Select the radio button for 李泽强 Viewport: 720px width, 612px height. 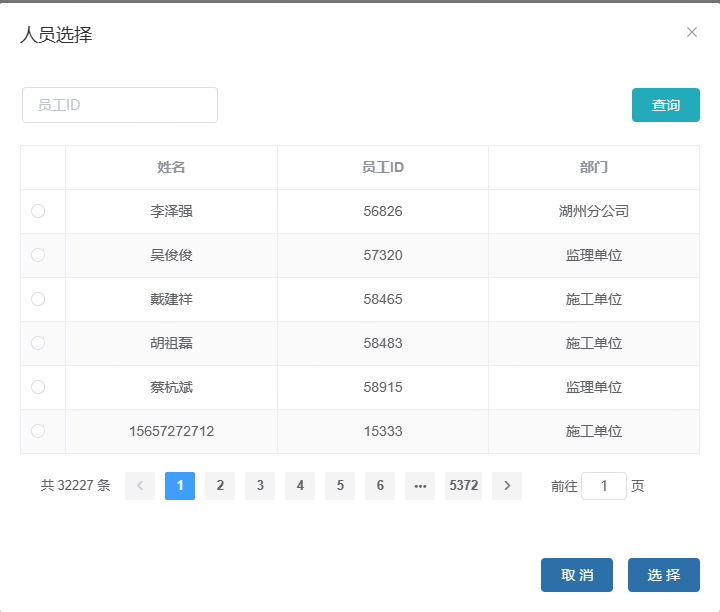[x=38, y=211]
